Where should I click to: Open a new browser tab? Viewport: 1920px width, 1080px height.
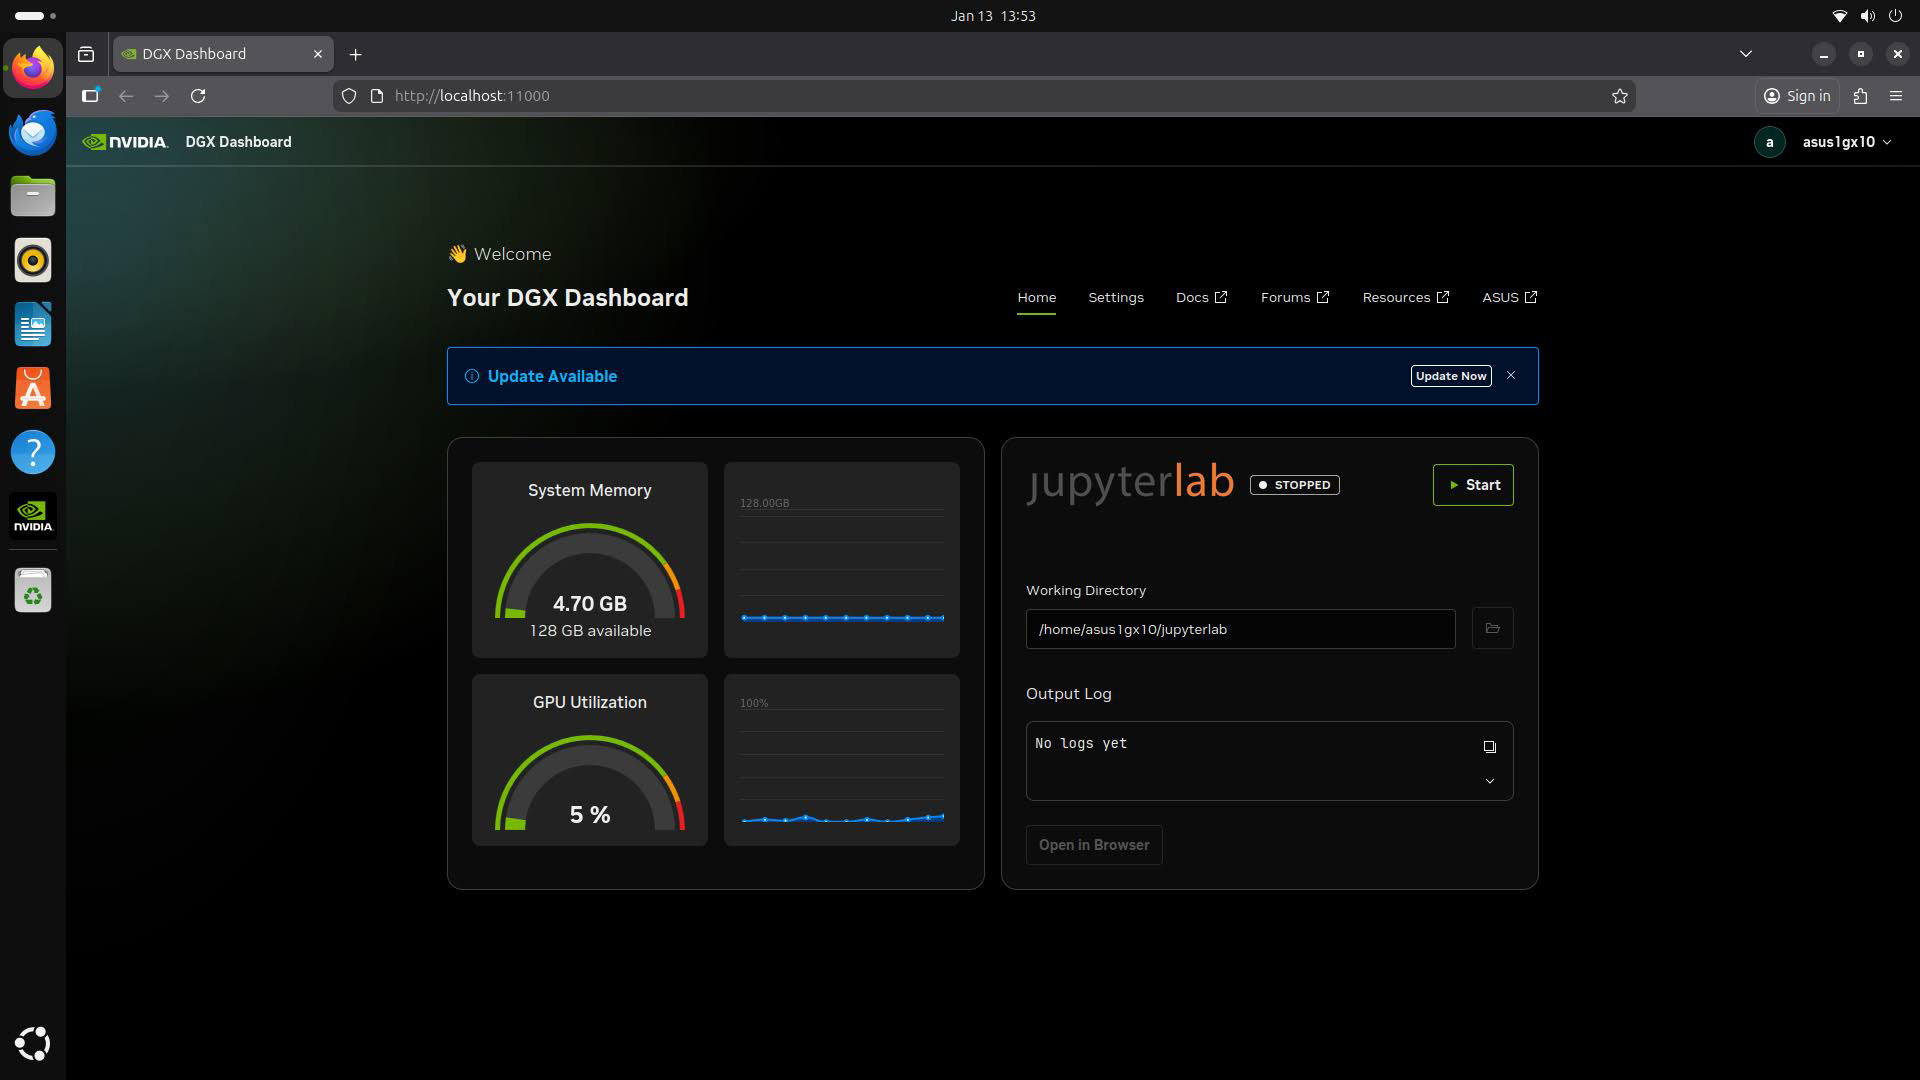pyautogui.click(x=355, y=54)
